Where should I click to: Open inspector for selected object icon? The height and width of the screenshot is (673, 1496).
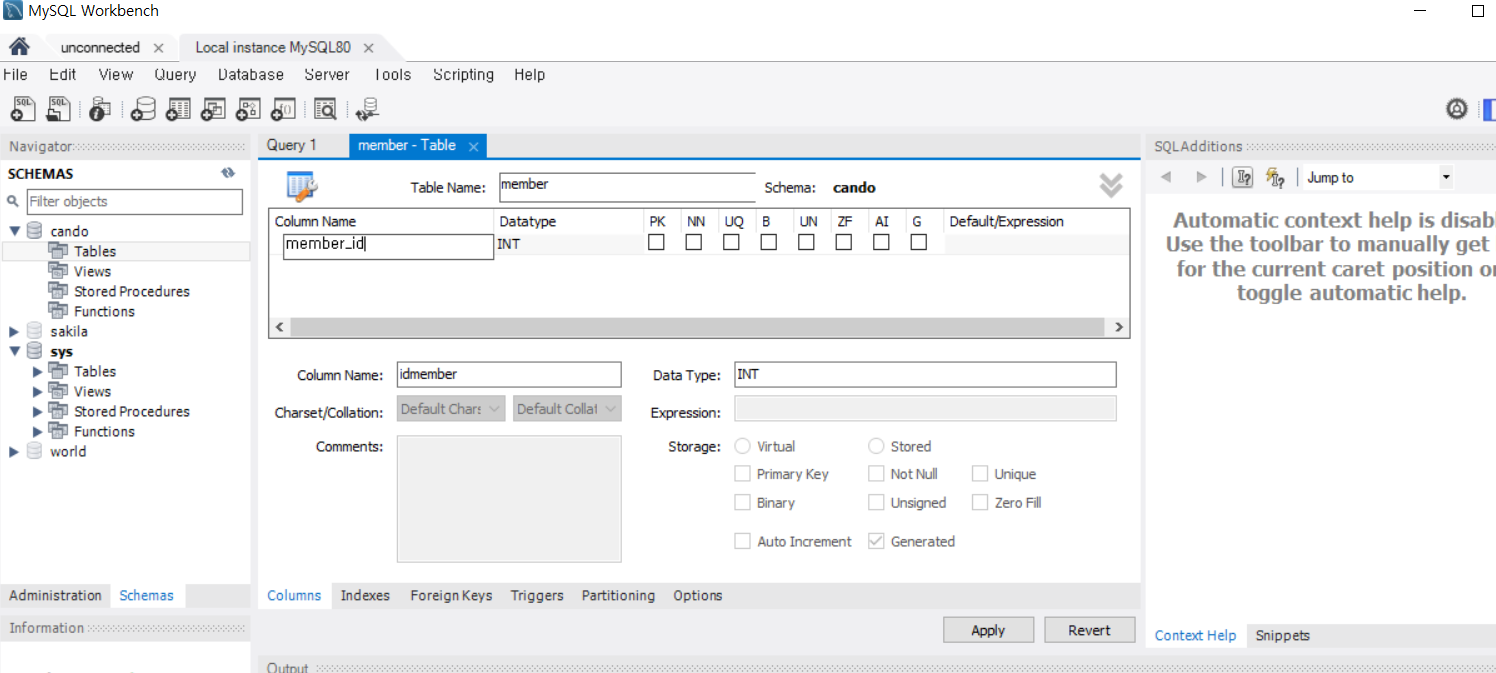click(100, 109)
